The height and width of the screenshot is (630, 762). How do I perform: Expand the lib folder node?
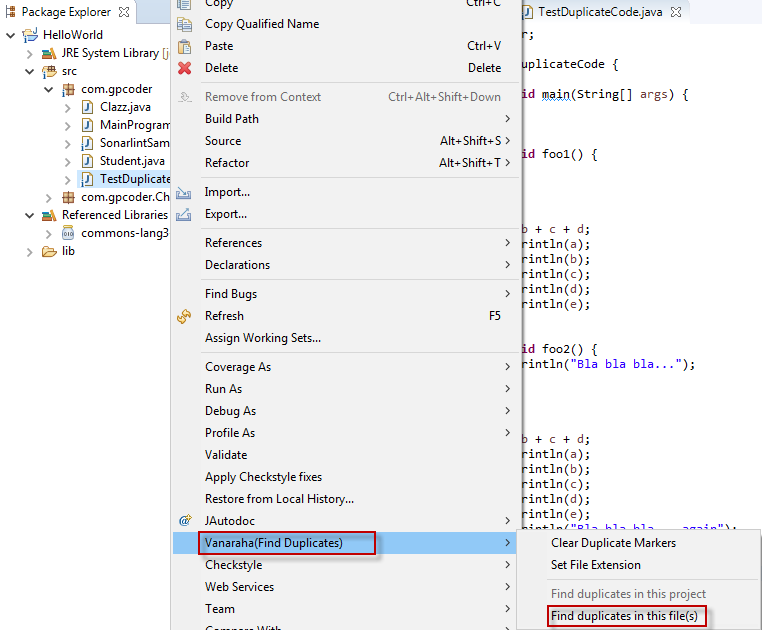coord(30,252)
